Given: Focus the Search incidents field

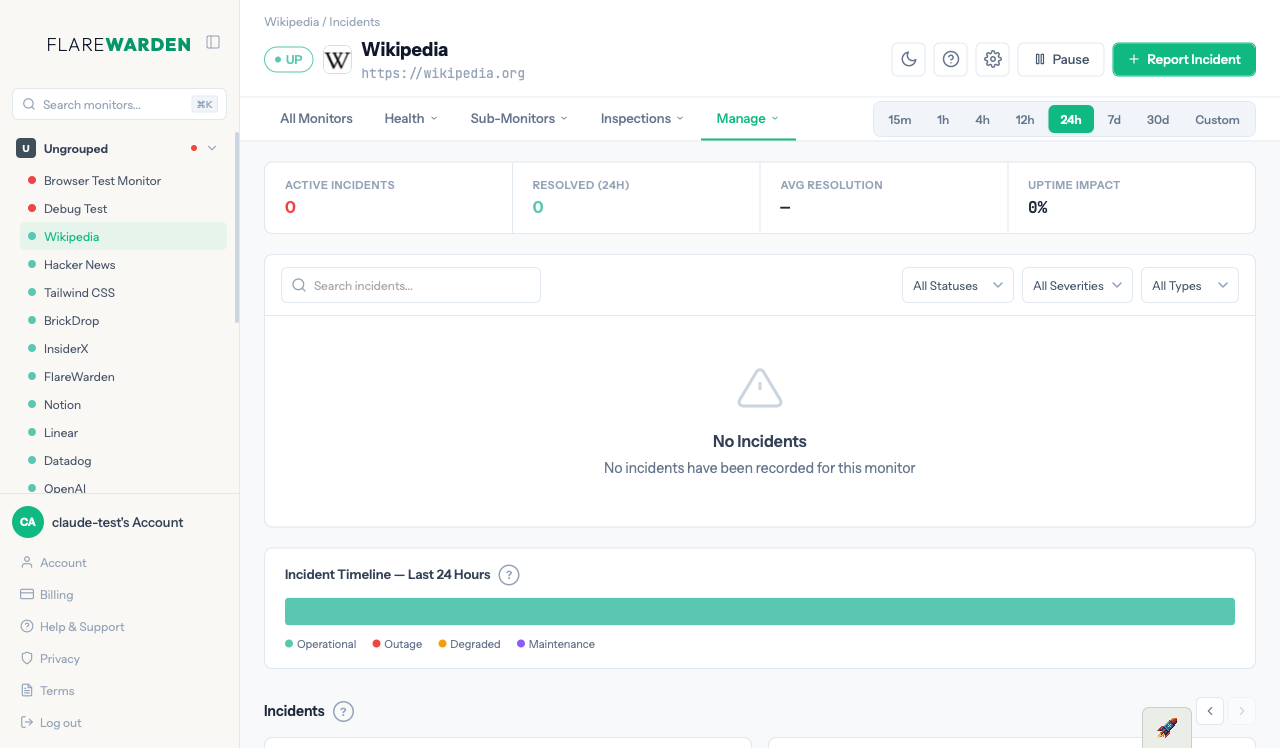Looking at the screenshot, I should click(x=411, y=285).
